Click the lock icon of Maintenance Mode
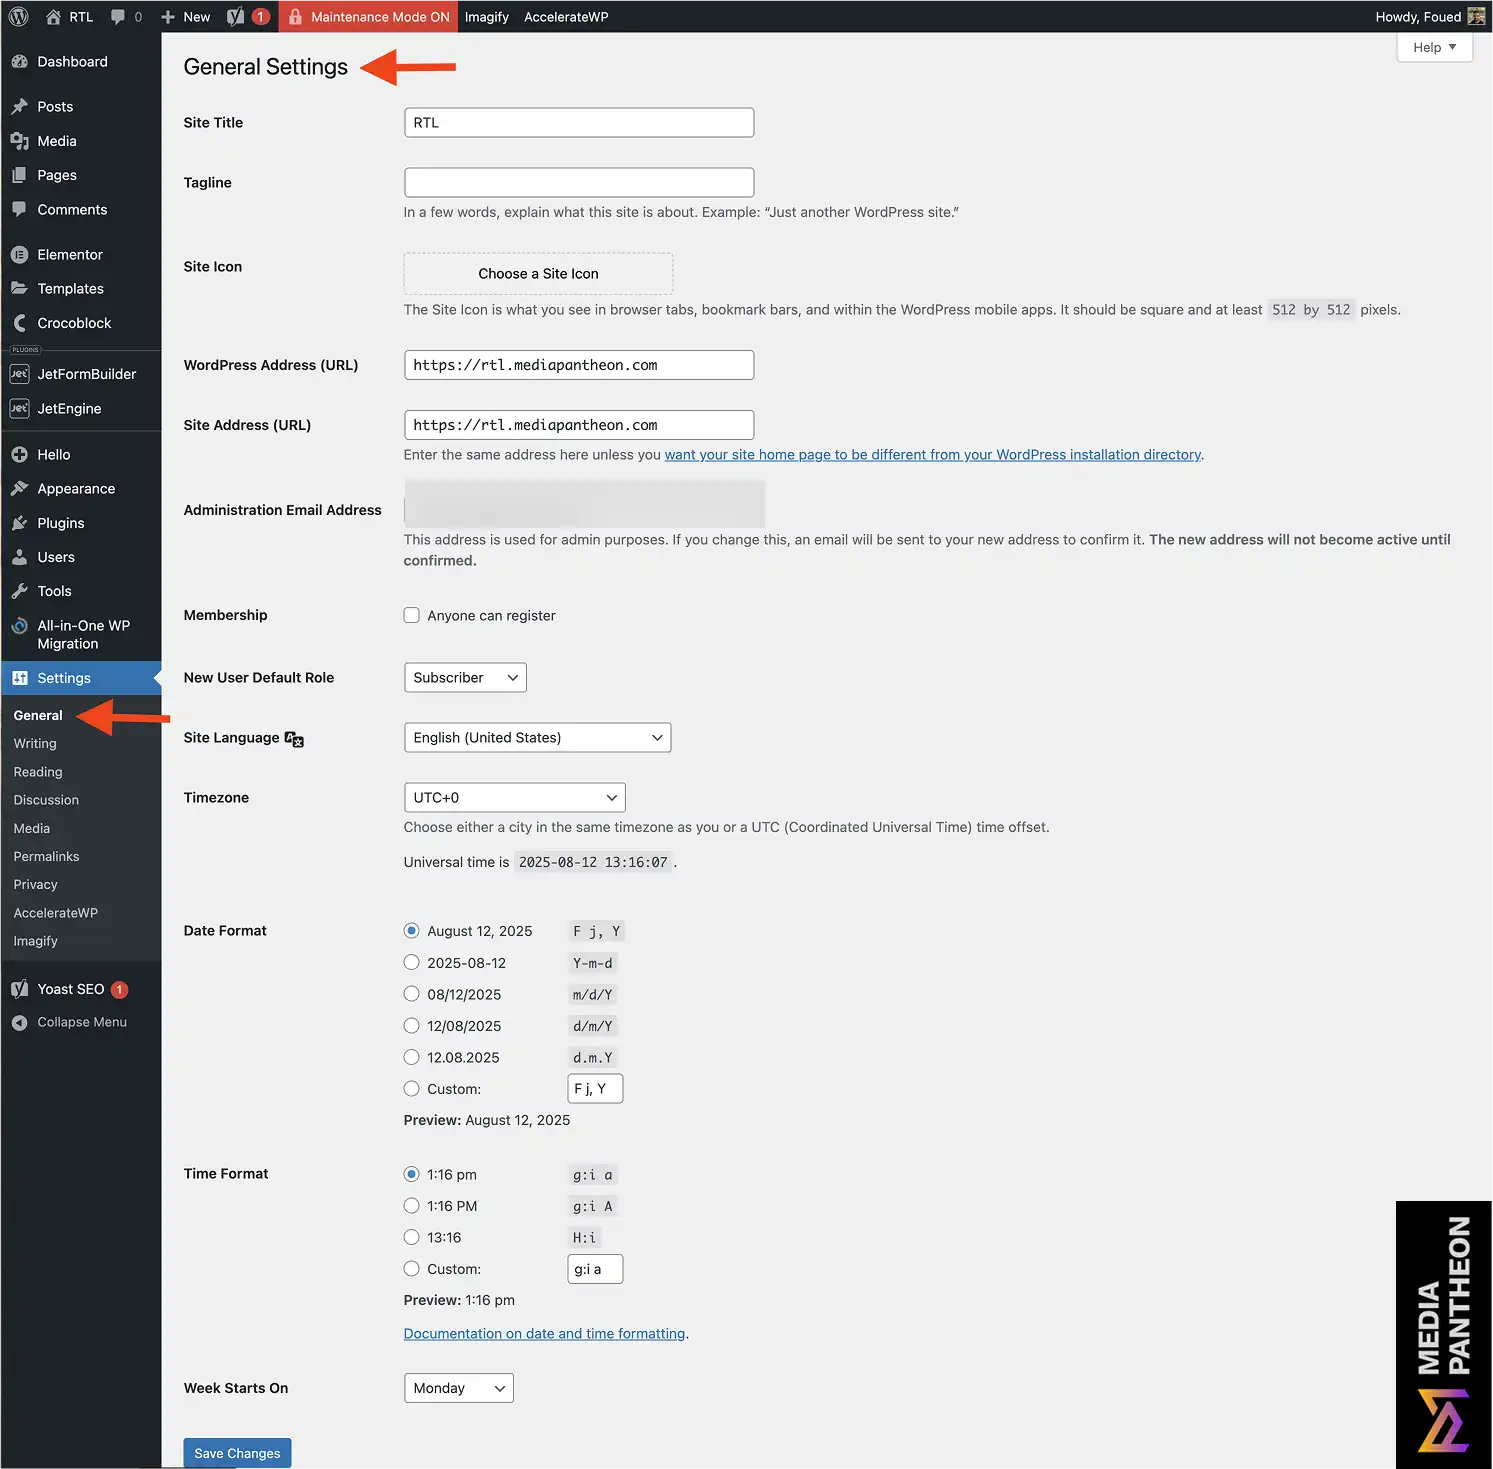This screenshot has width=1493, height=1469. coord(296,16)
